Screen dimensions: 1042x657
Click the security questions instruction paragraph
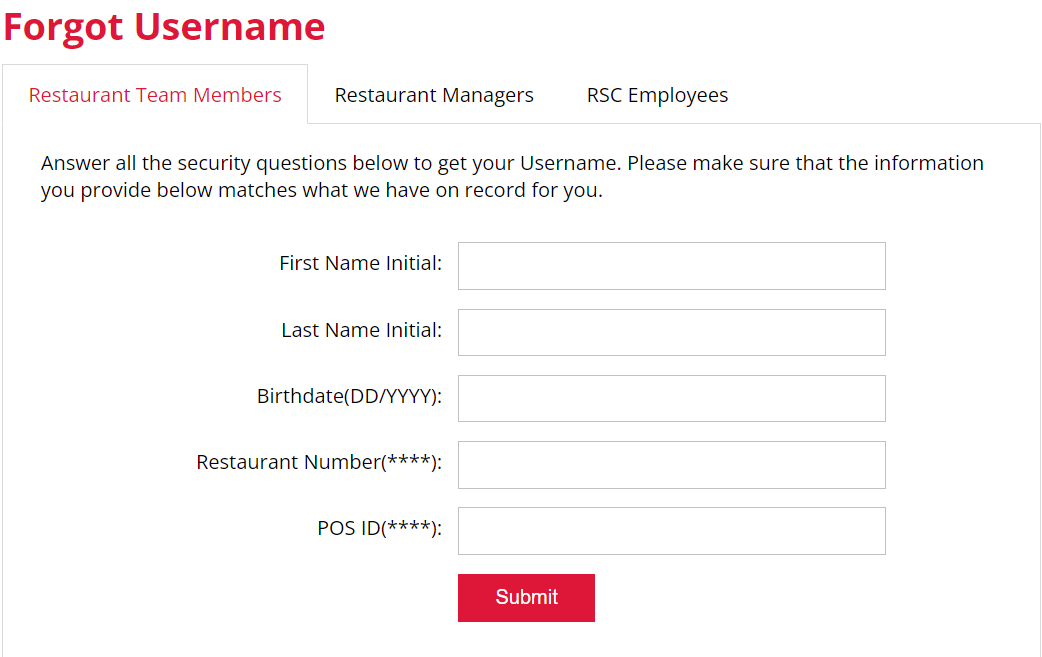(512, 176)
